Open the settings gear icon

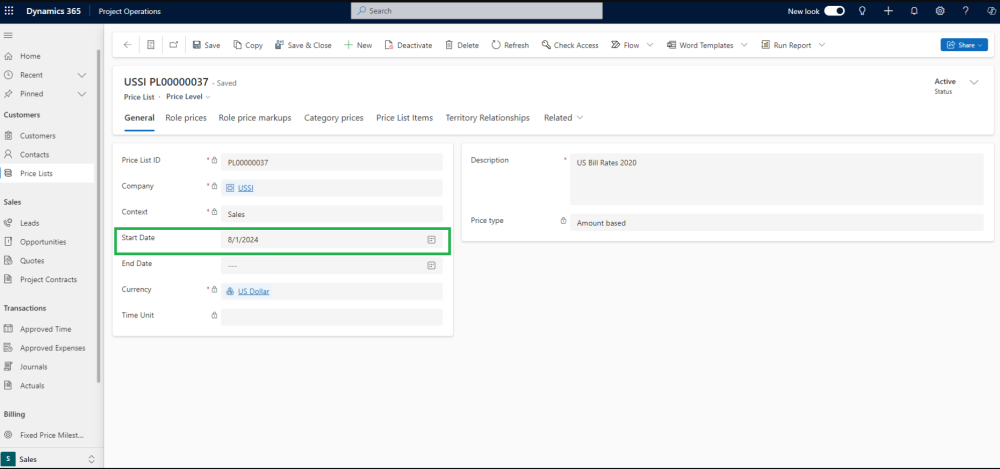[939, 11]
